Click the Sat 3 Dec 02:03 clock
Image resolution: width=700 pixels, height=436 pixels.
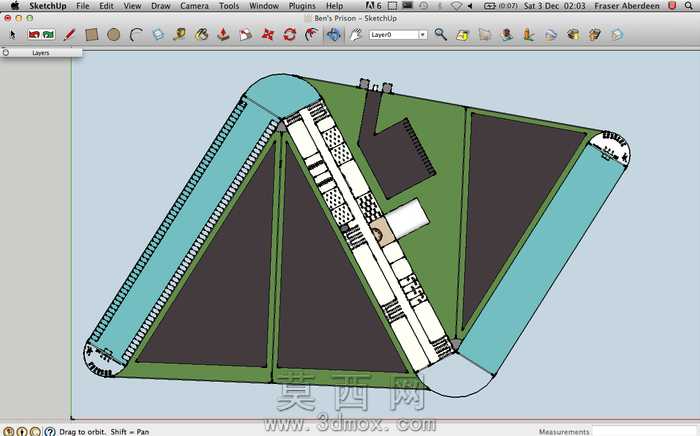point(554,6)
